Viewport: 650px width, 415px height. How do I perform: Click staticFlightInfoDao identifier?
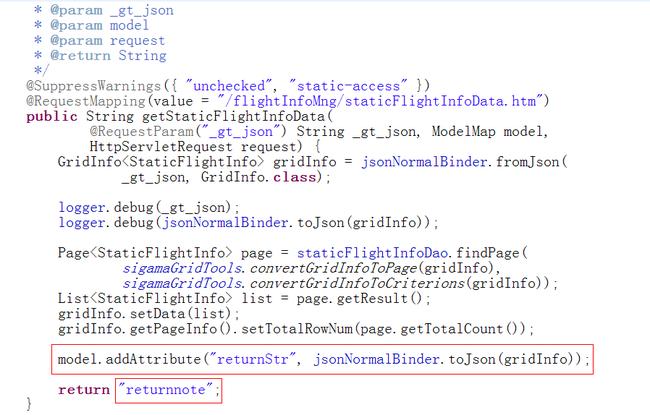tap(372, 253)
